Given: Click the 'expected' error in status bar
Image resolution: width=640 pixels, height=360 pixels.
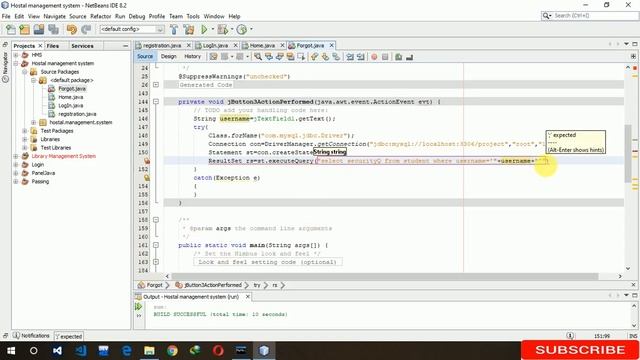Looking at the screenshot, I should pyautogui.click(x=69, y=336).
